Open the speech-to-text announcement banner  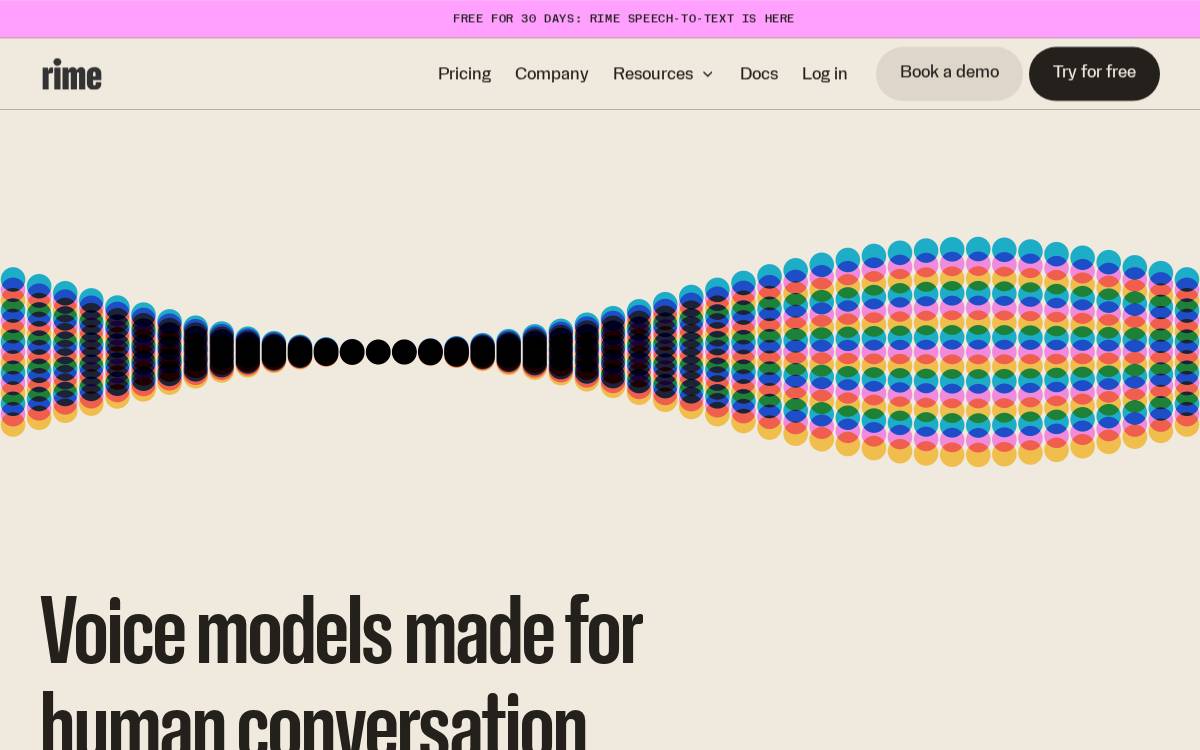pos(600,19)
